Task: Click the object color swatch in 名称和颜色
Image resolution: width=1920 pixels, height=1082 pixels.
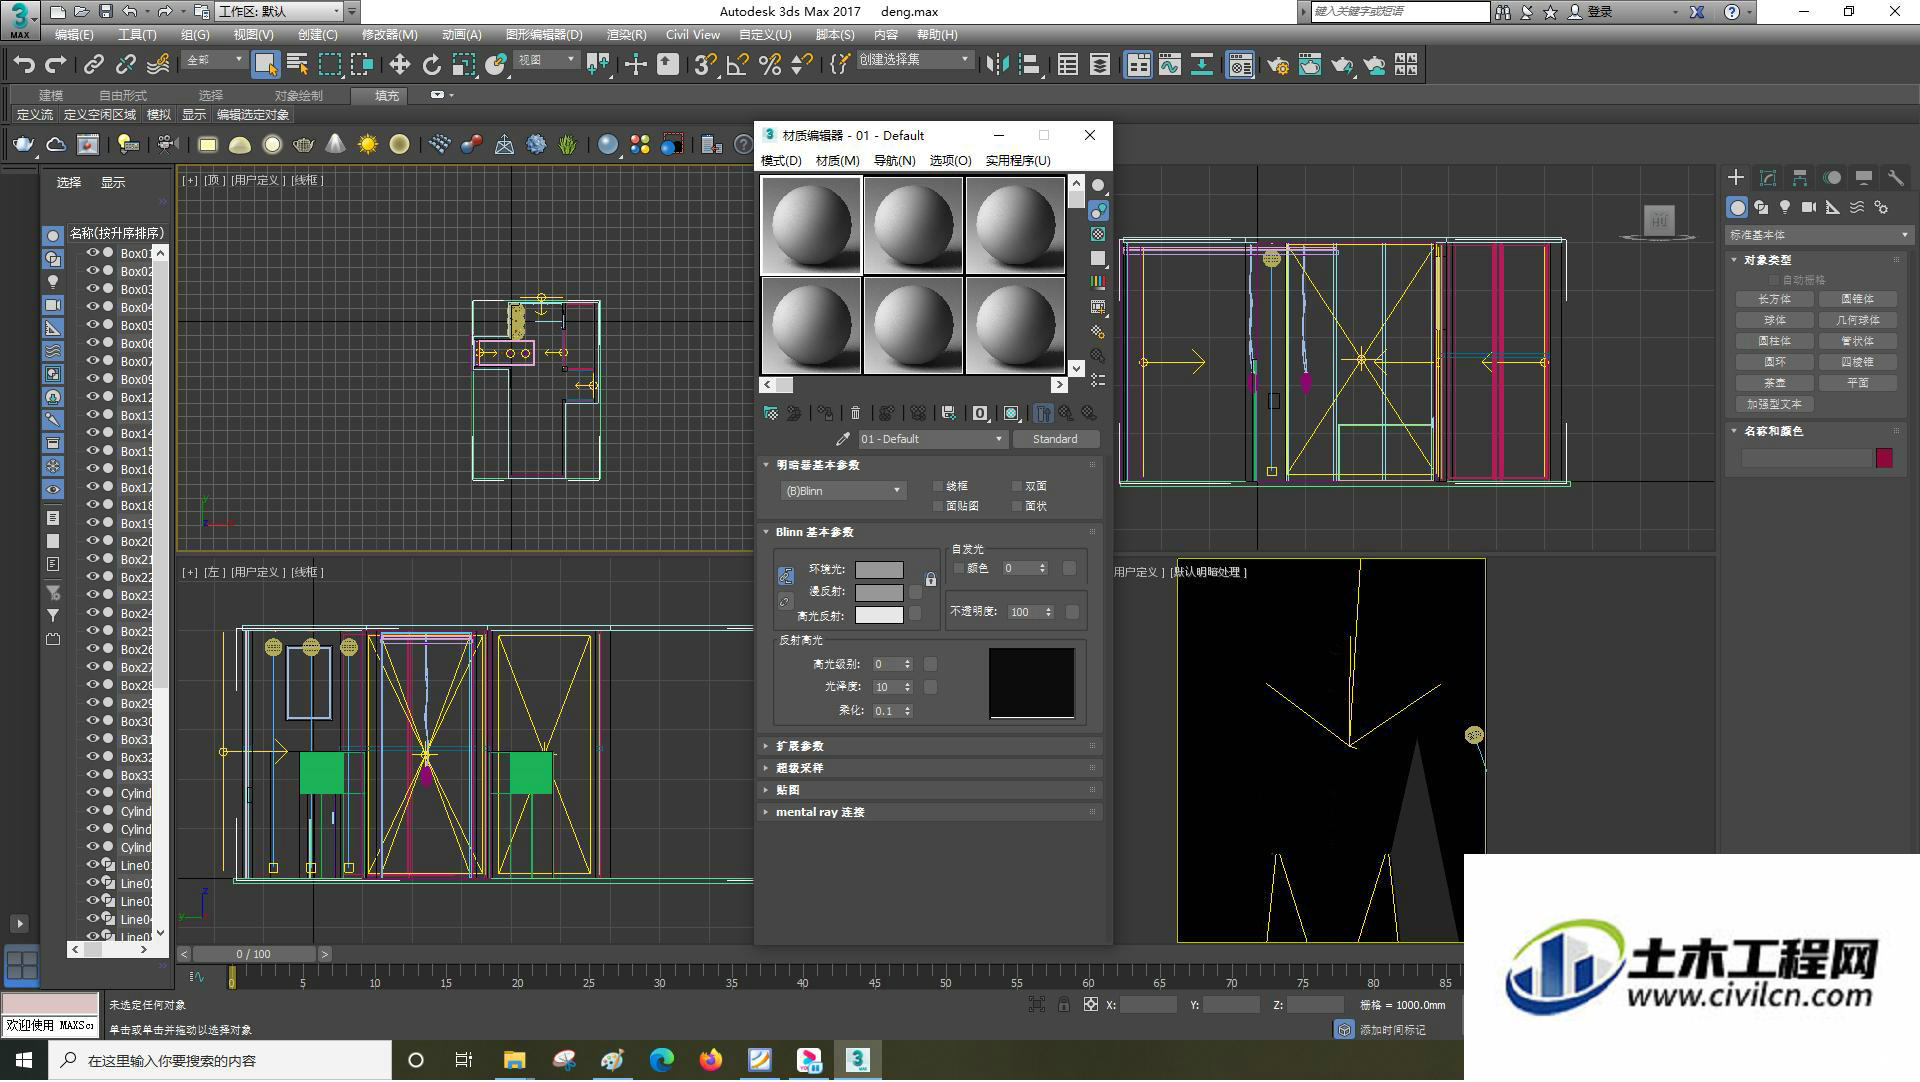Action: coord(1884,458)
